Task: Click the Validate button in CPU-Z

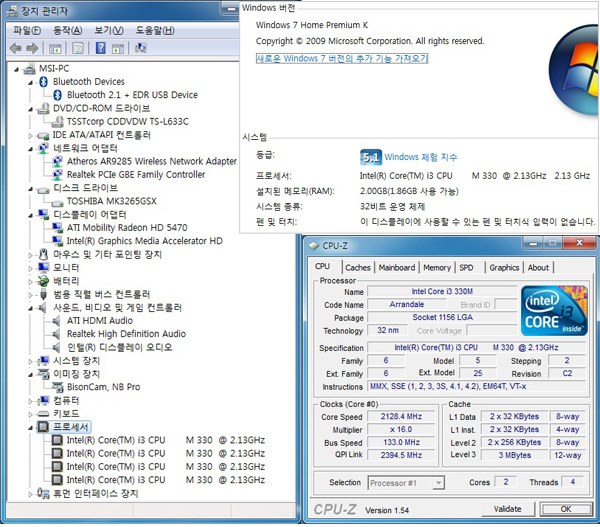Action: pyautogui.click(x=507, y=509)
